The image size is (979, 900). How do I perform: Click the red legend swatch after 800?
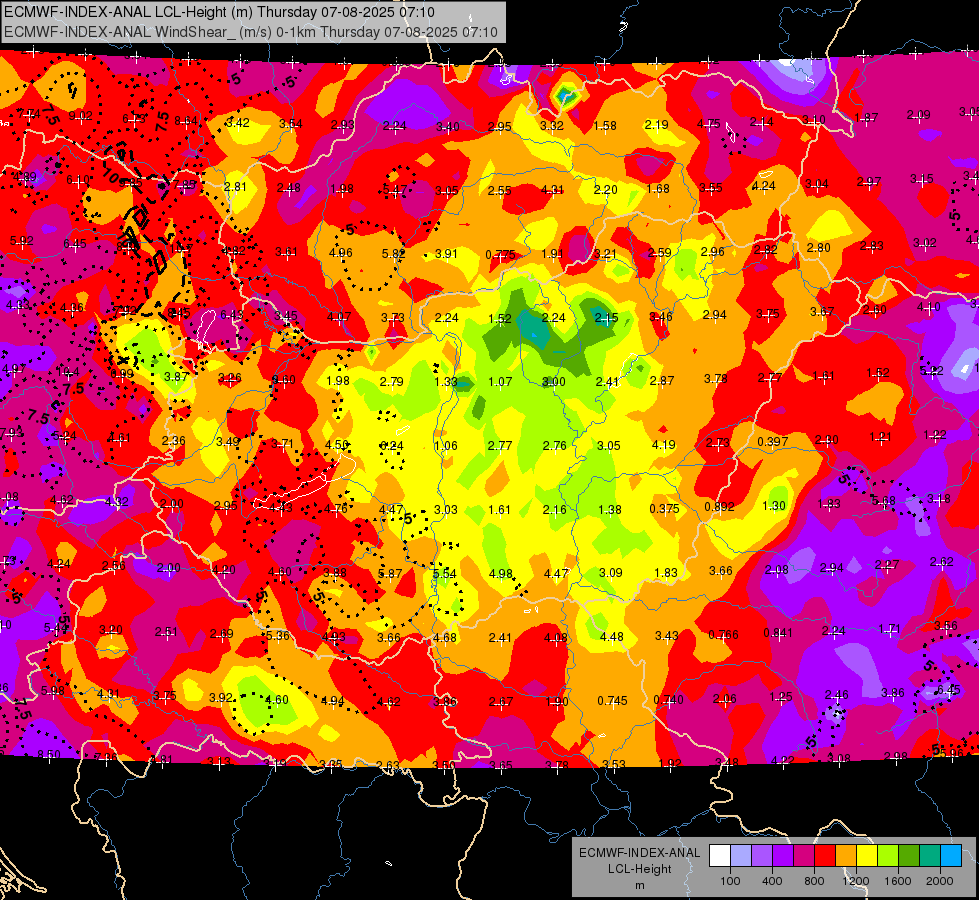pos(825,856)
